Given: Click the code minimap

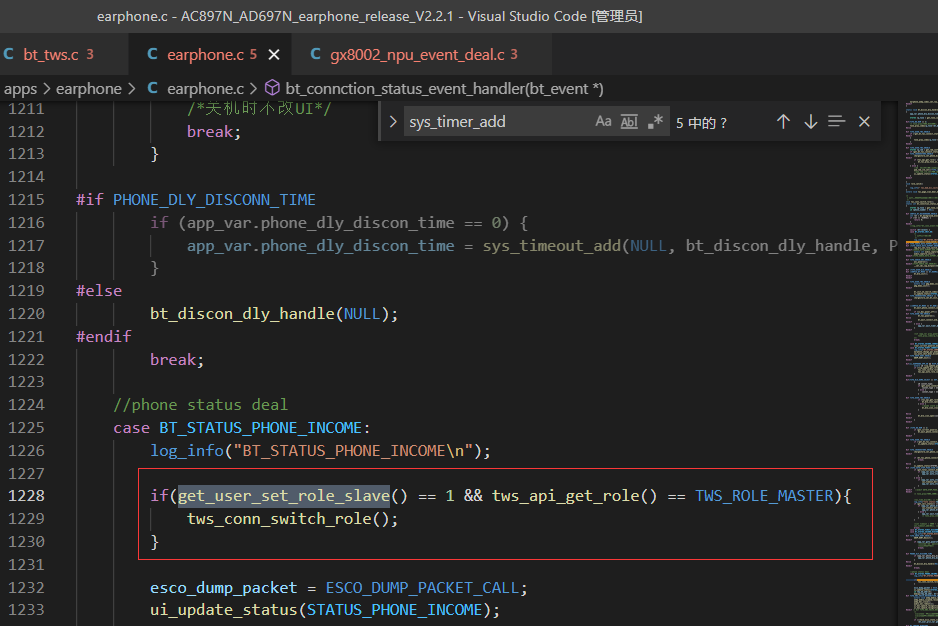Looking at the screenshot, I should [920, 363].
